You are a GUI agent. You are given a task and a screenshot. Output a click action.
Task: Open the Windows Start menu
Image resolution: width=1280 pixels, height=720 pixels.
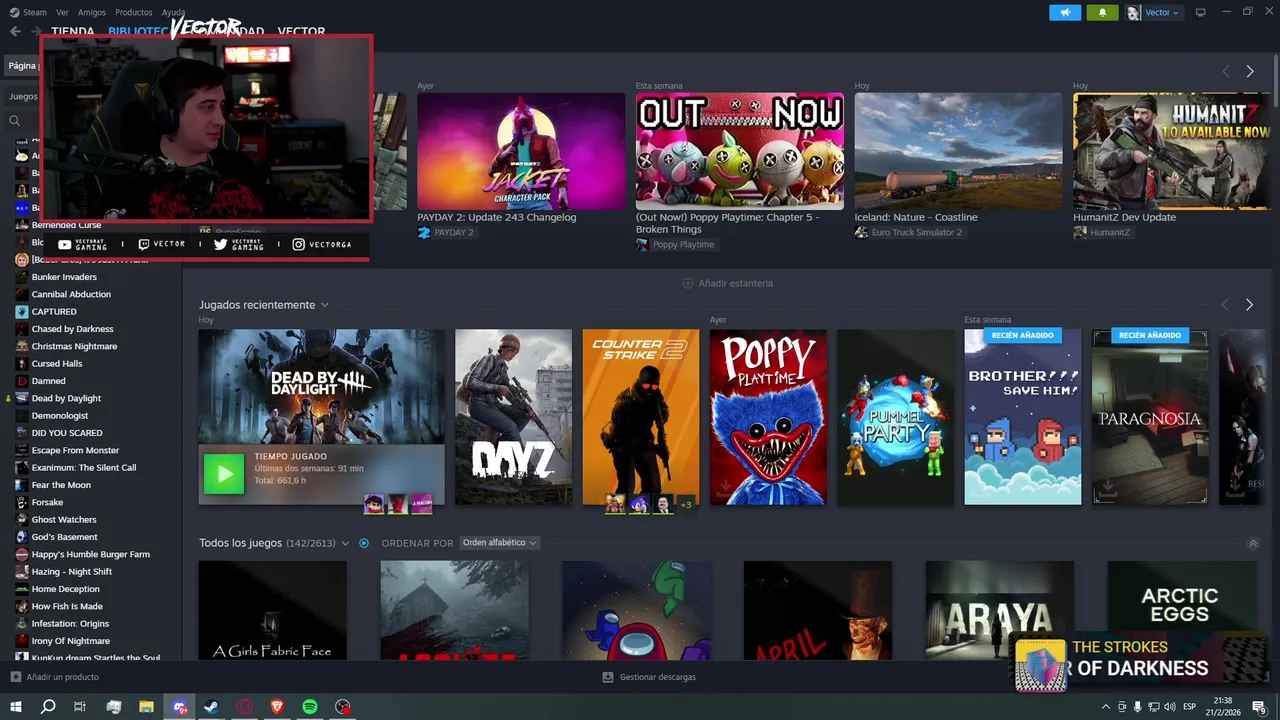[x=15, y=707]
